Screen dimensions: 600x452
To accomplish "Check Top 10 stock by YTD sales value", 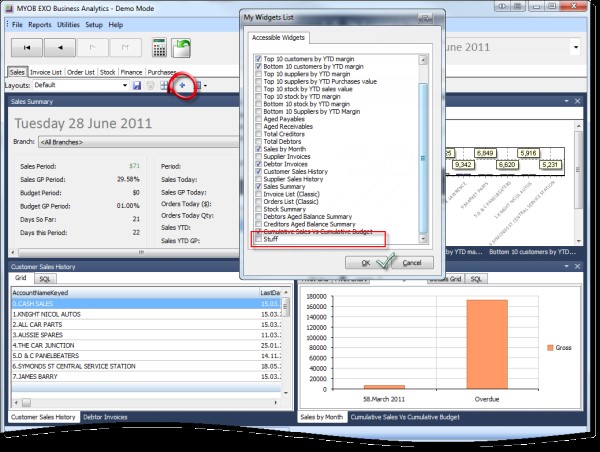I will [x=259, y=89].
